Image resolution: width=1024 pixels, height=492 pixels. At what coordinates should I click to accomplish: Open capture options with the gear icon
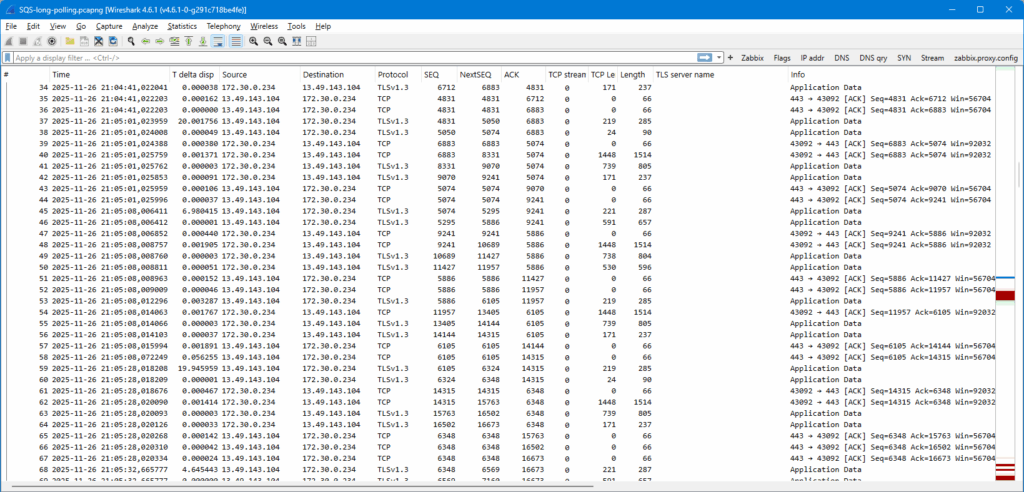point(52,42)
